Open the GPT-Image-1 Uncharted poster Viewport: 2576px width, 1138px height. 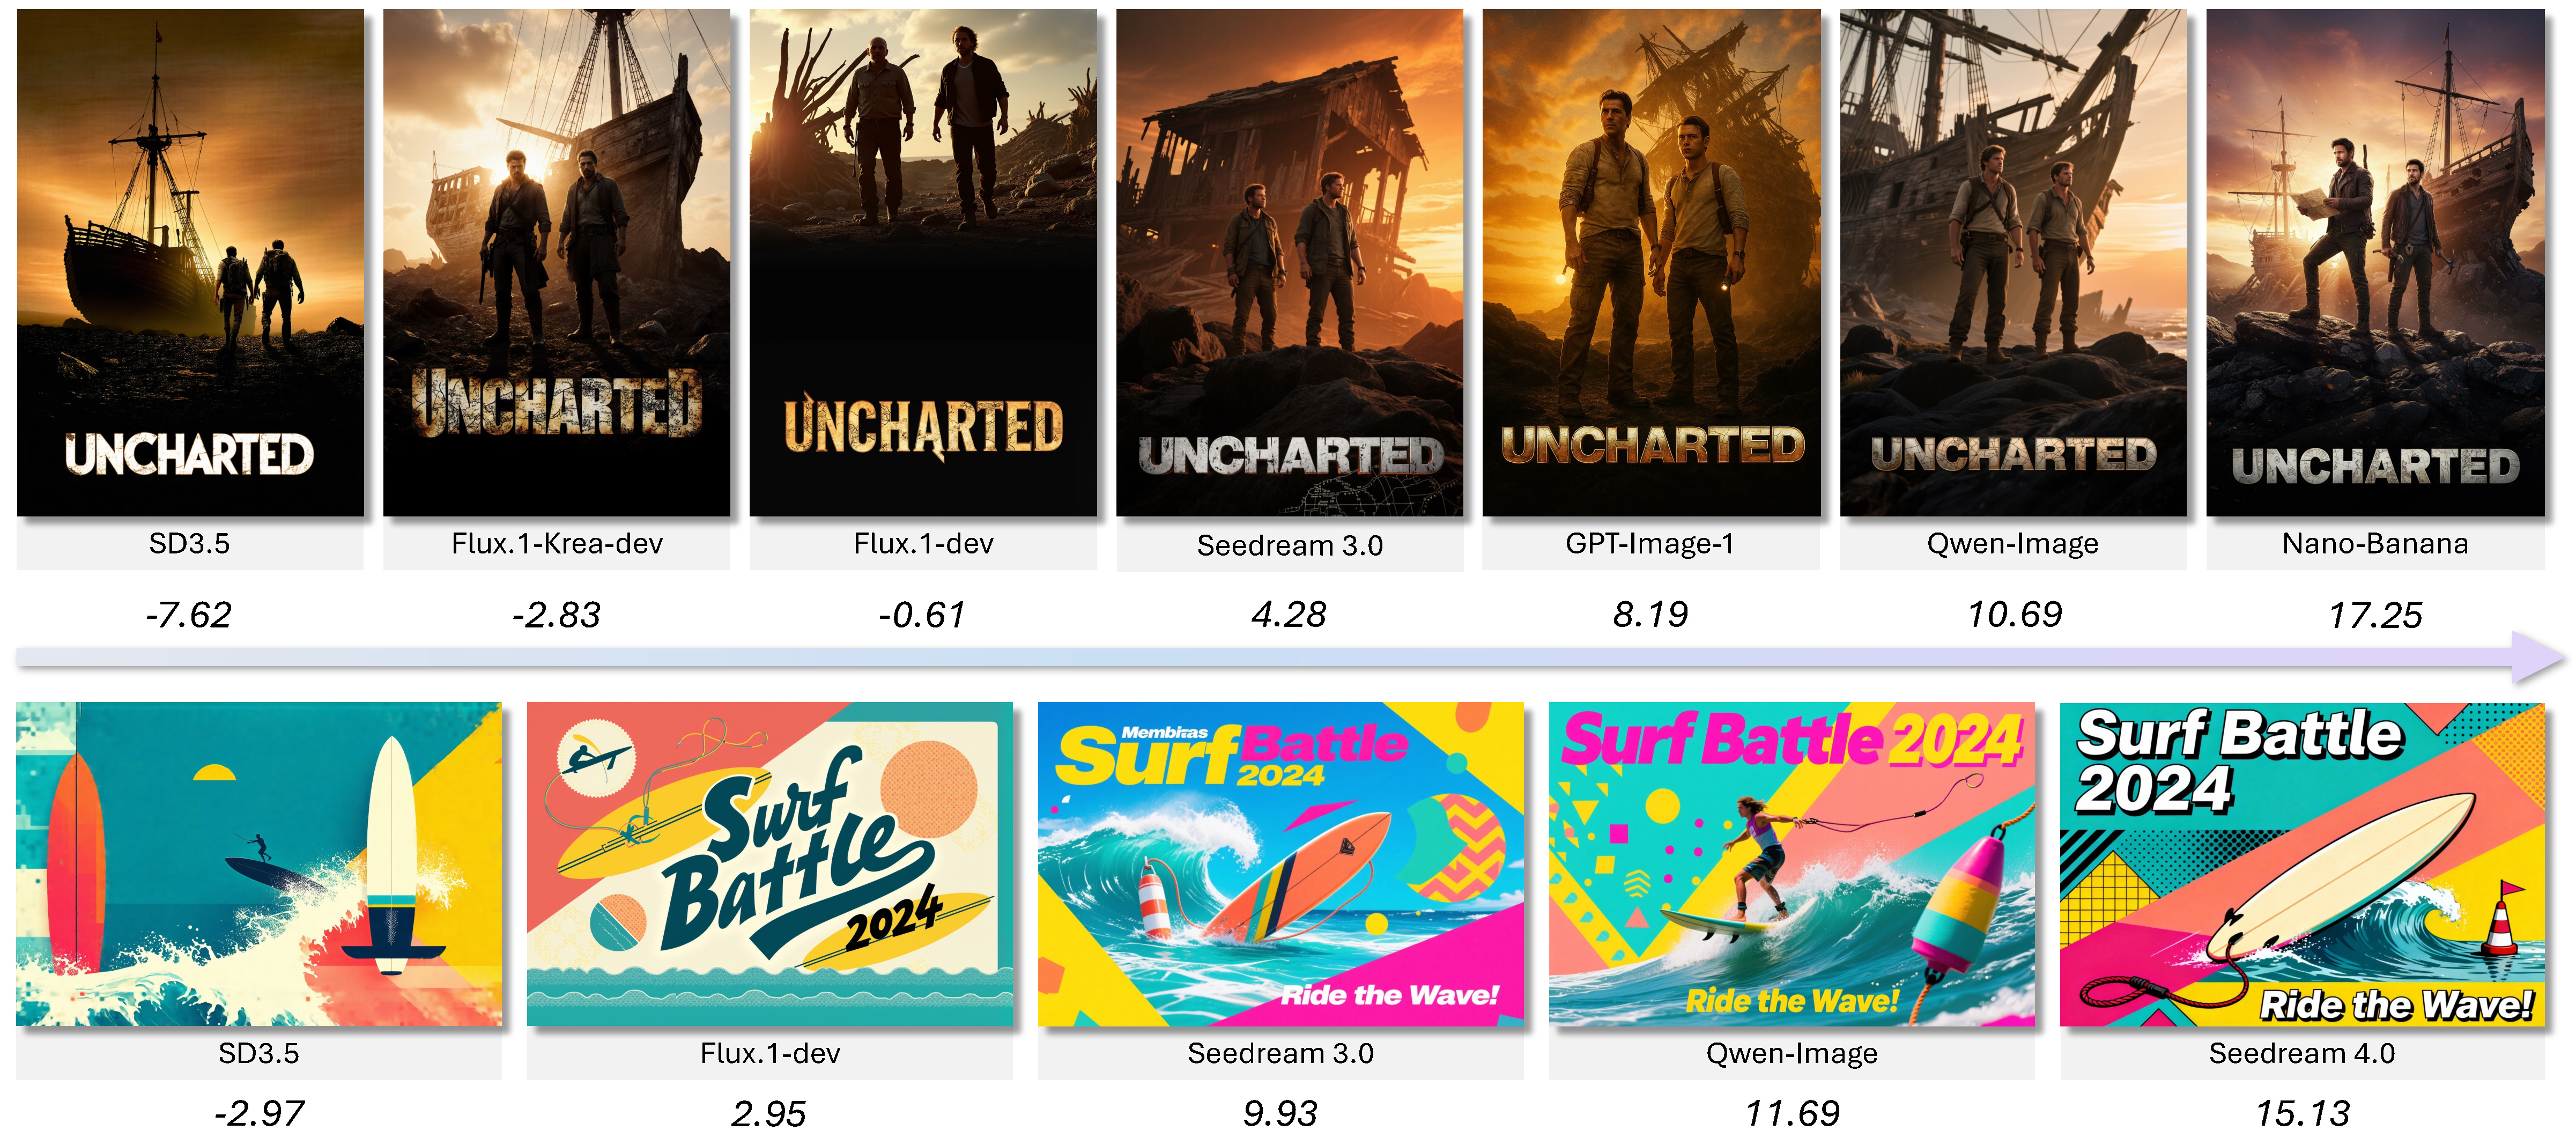click(x=1651, y=263)
